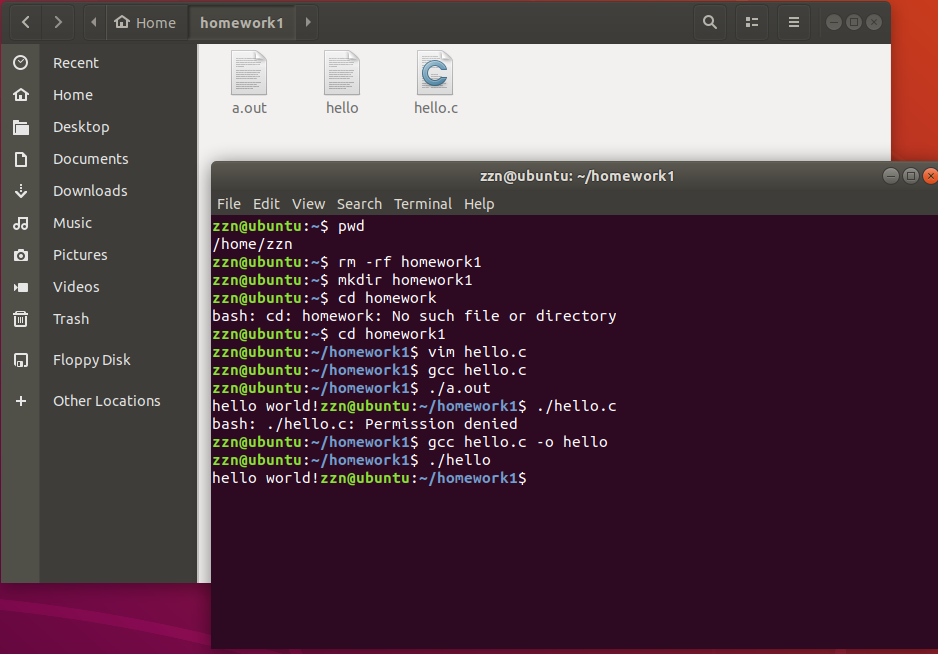Click the hello.c file name label
The height and width of the screenshot is (654, 938).
(x=436, y=108)
